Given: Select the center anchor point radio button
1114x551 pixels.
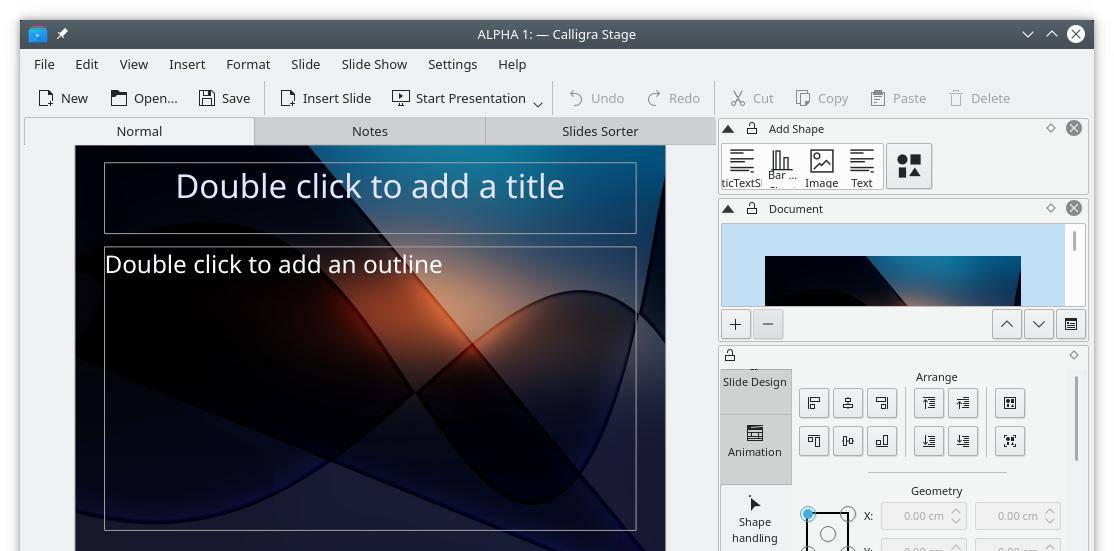Looking at the screenshot, I should (827, 534).
